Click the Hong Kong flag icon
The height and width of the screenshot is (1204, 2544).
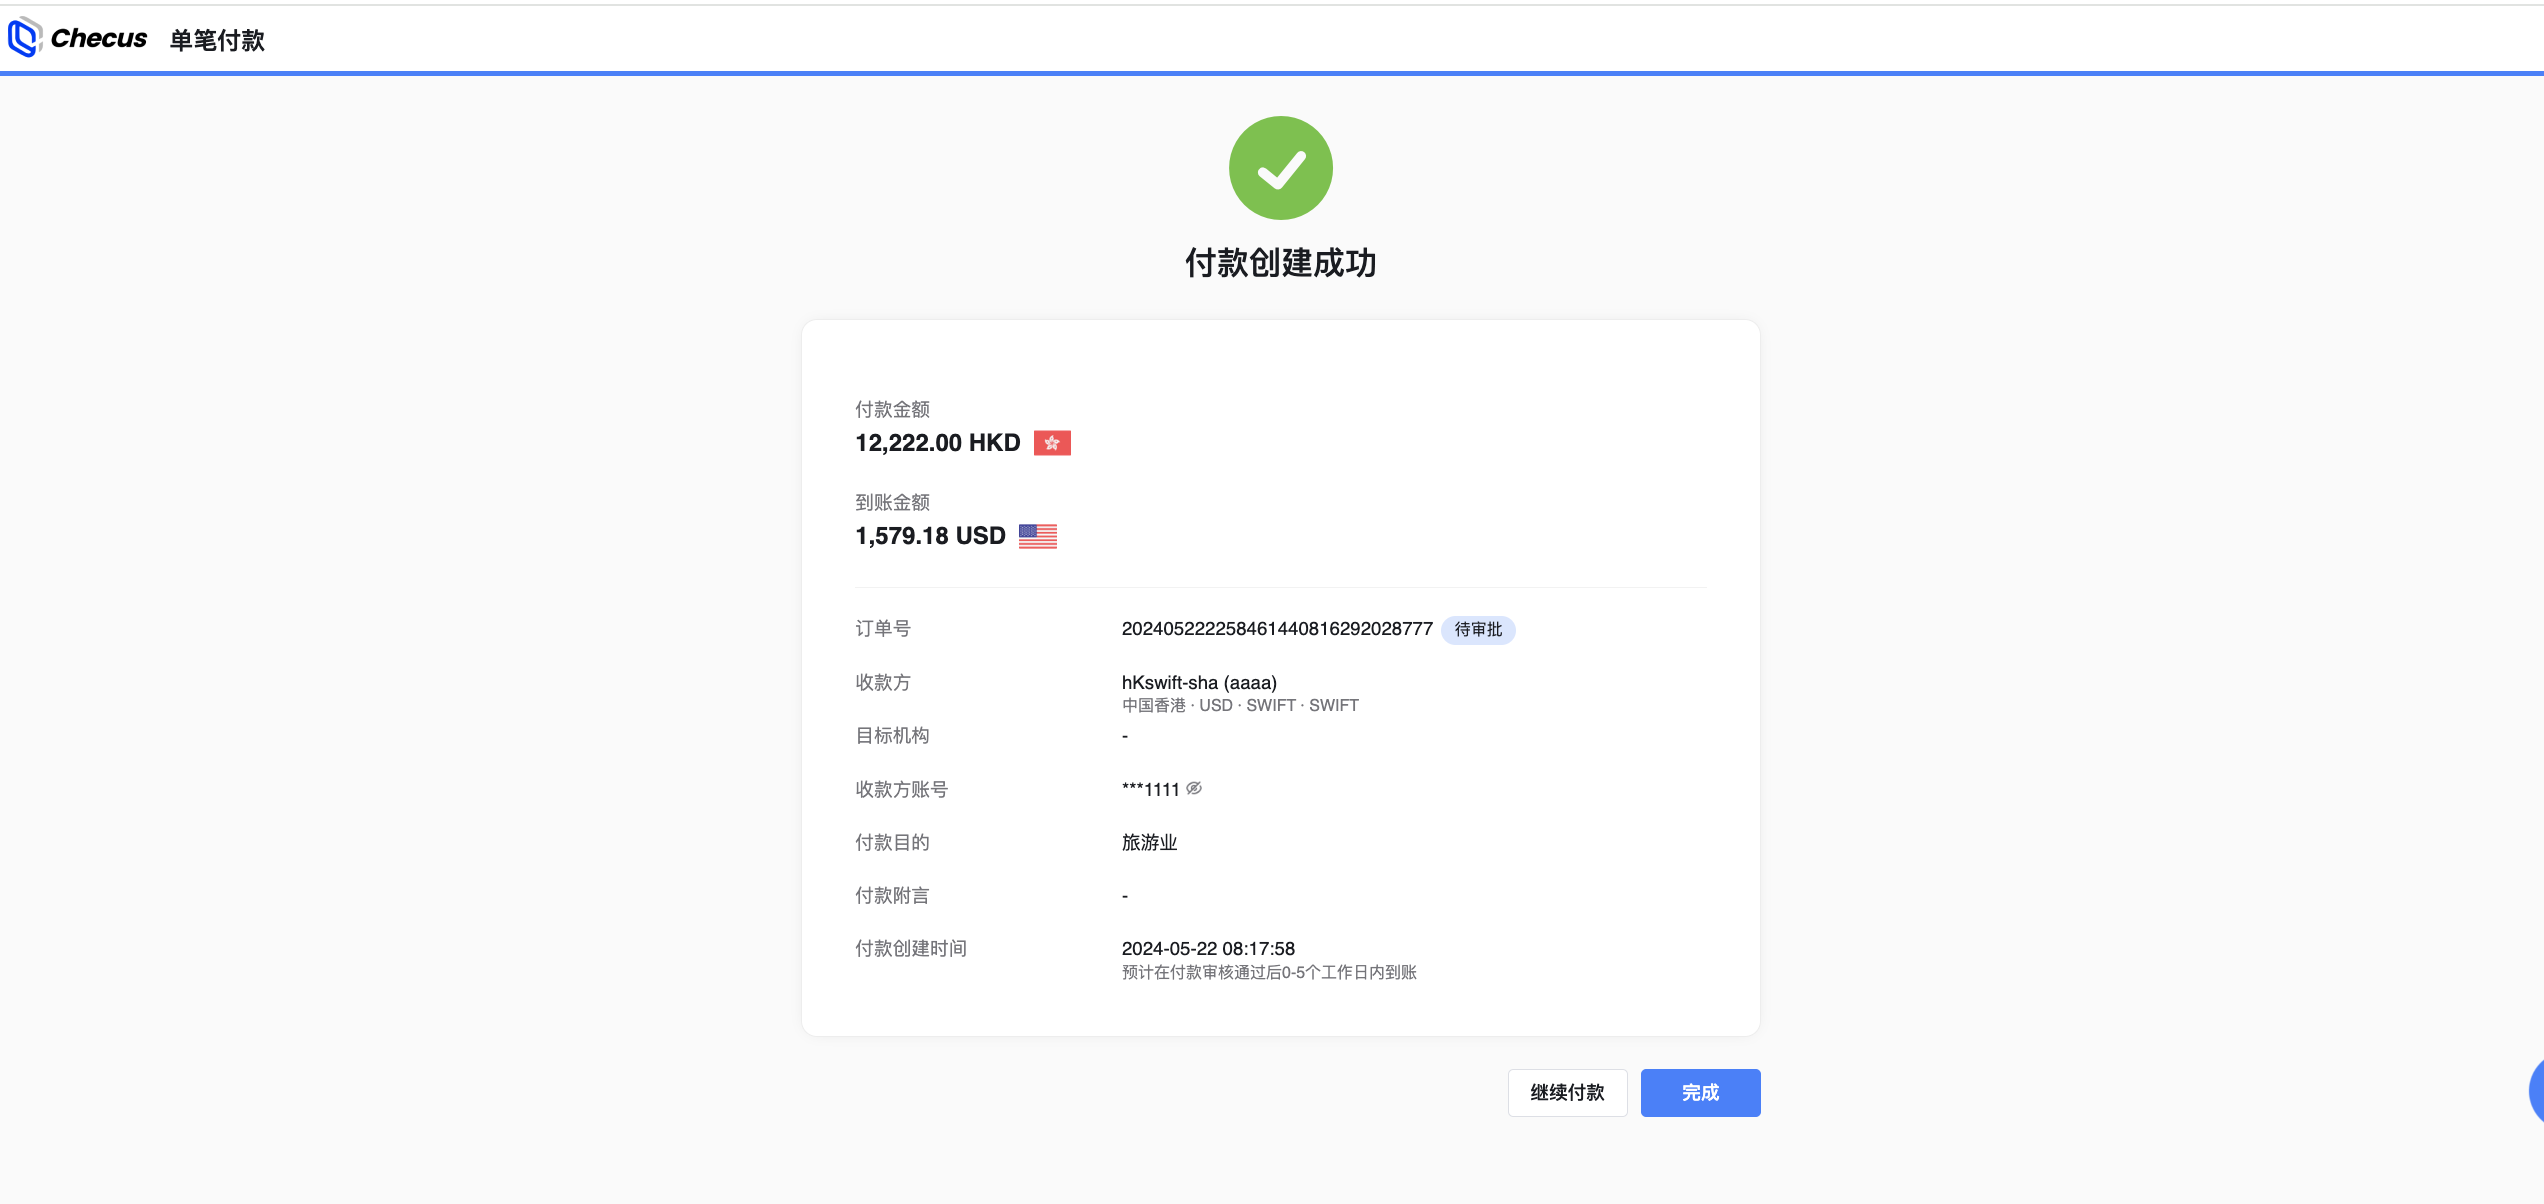coord(1052,443)
